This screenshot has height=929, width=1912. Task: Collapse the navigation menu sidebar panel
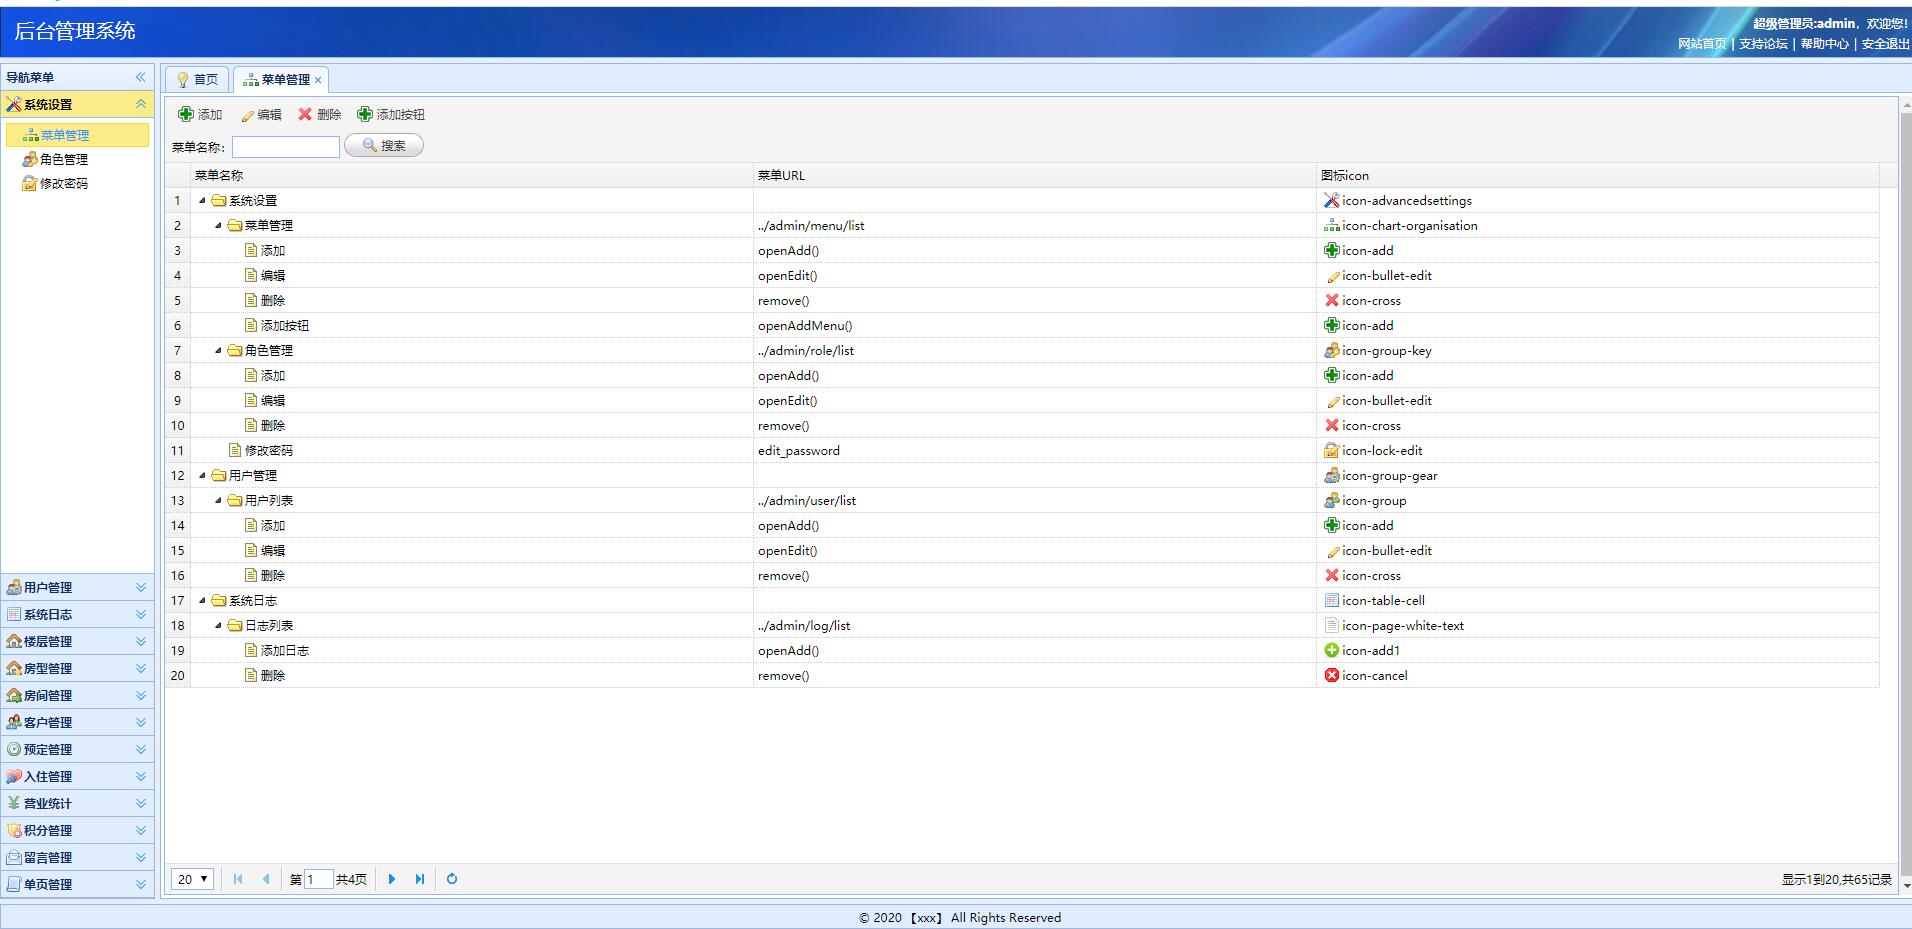[141, 77]
